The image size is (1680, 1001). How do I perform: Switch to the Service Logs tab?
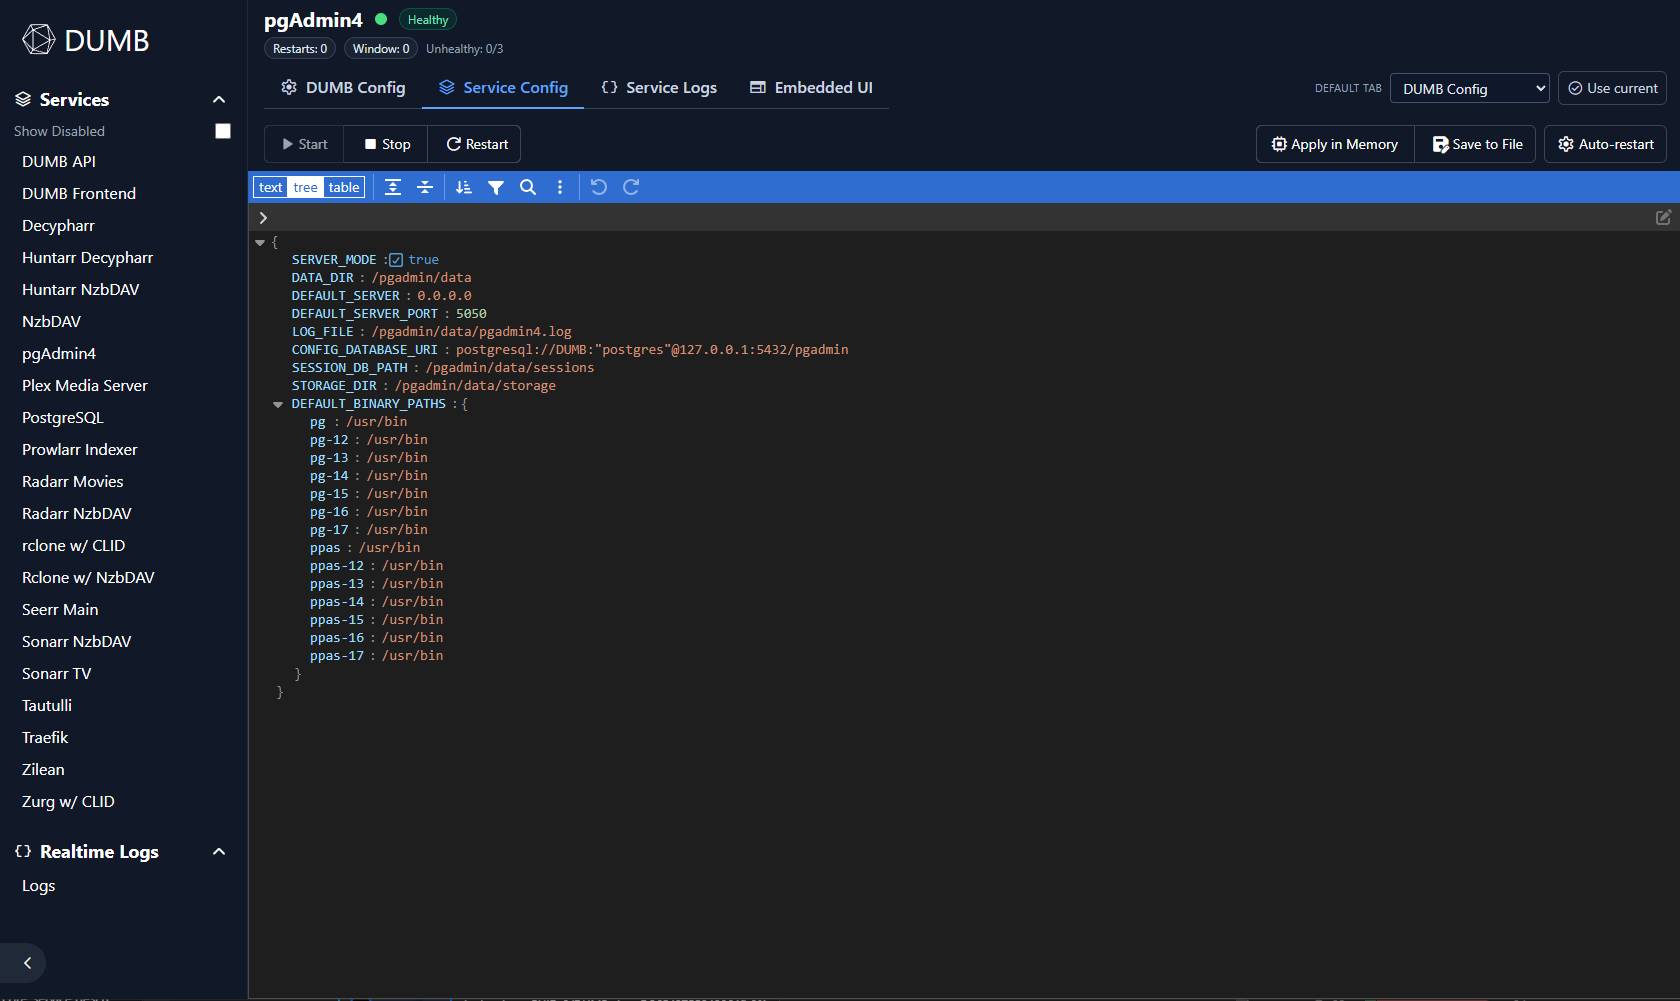[x=659, y=87]
